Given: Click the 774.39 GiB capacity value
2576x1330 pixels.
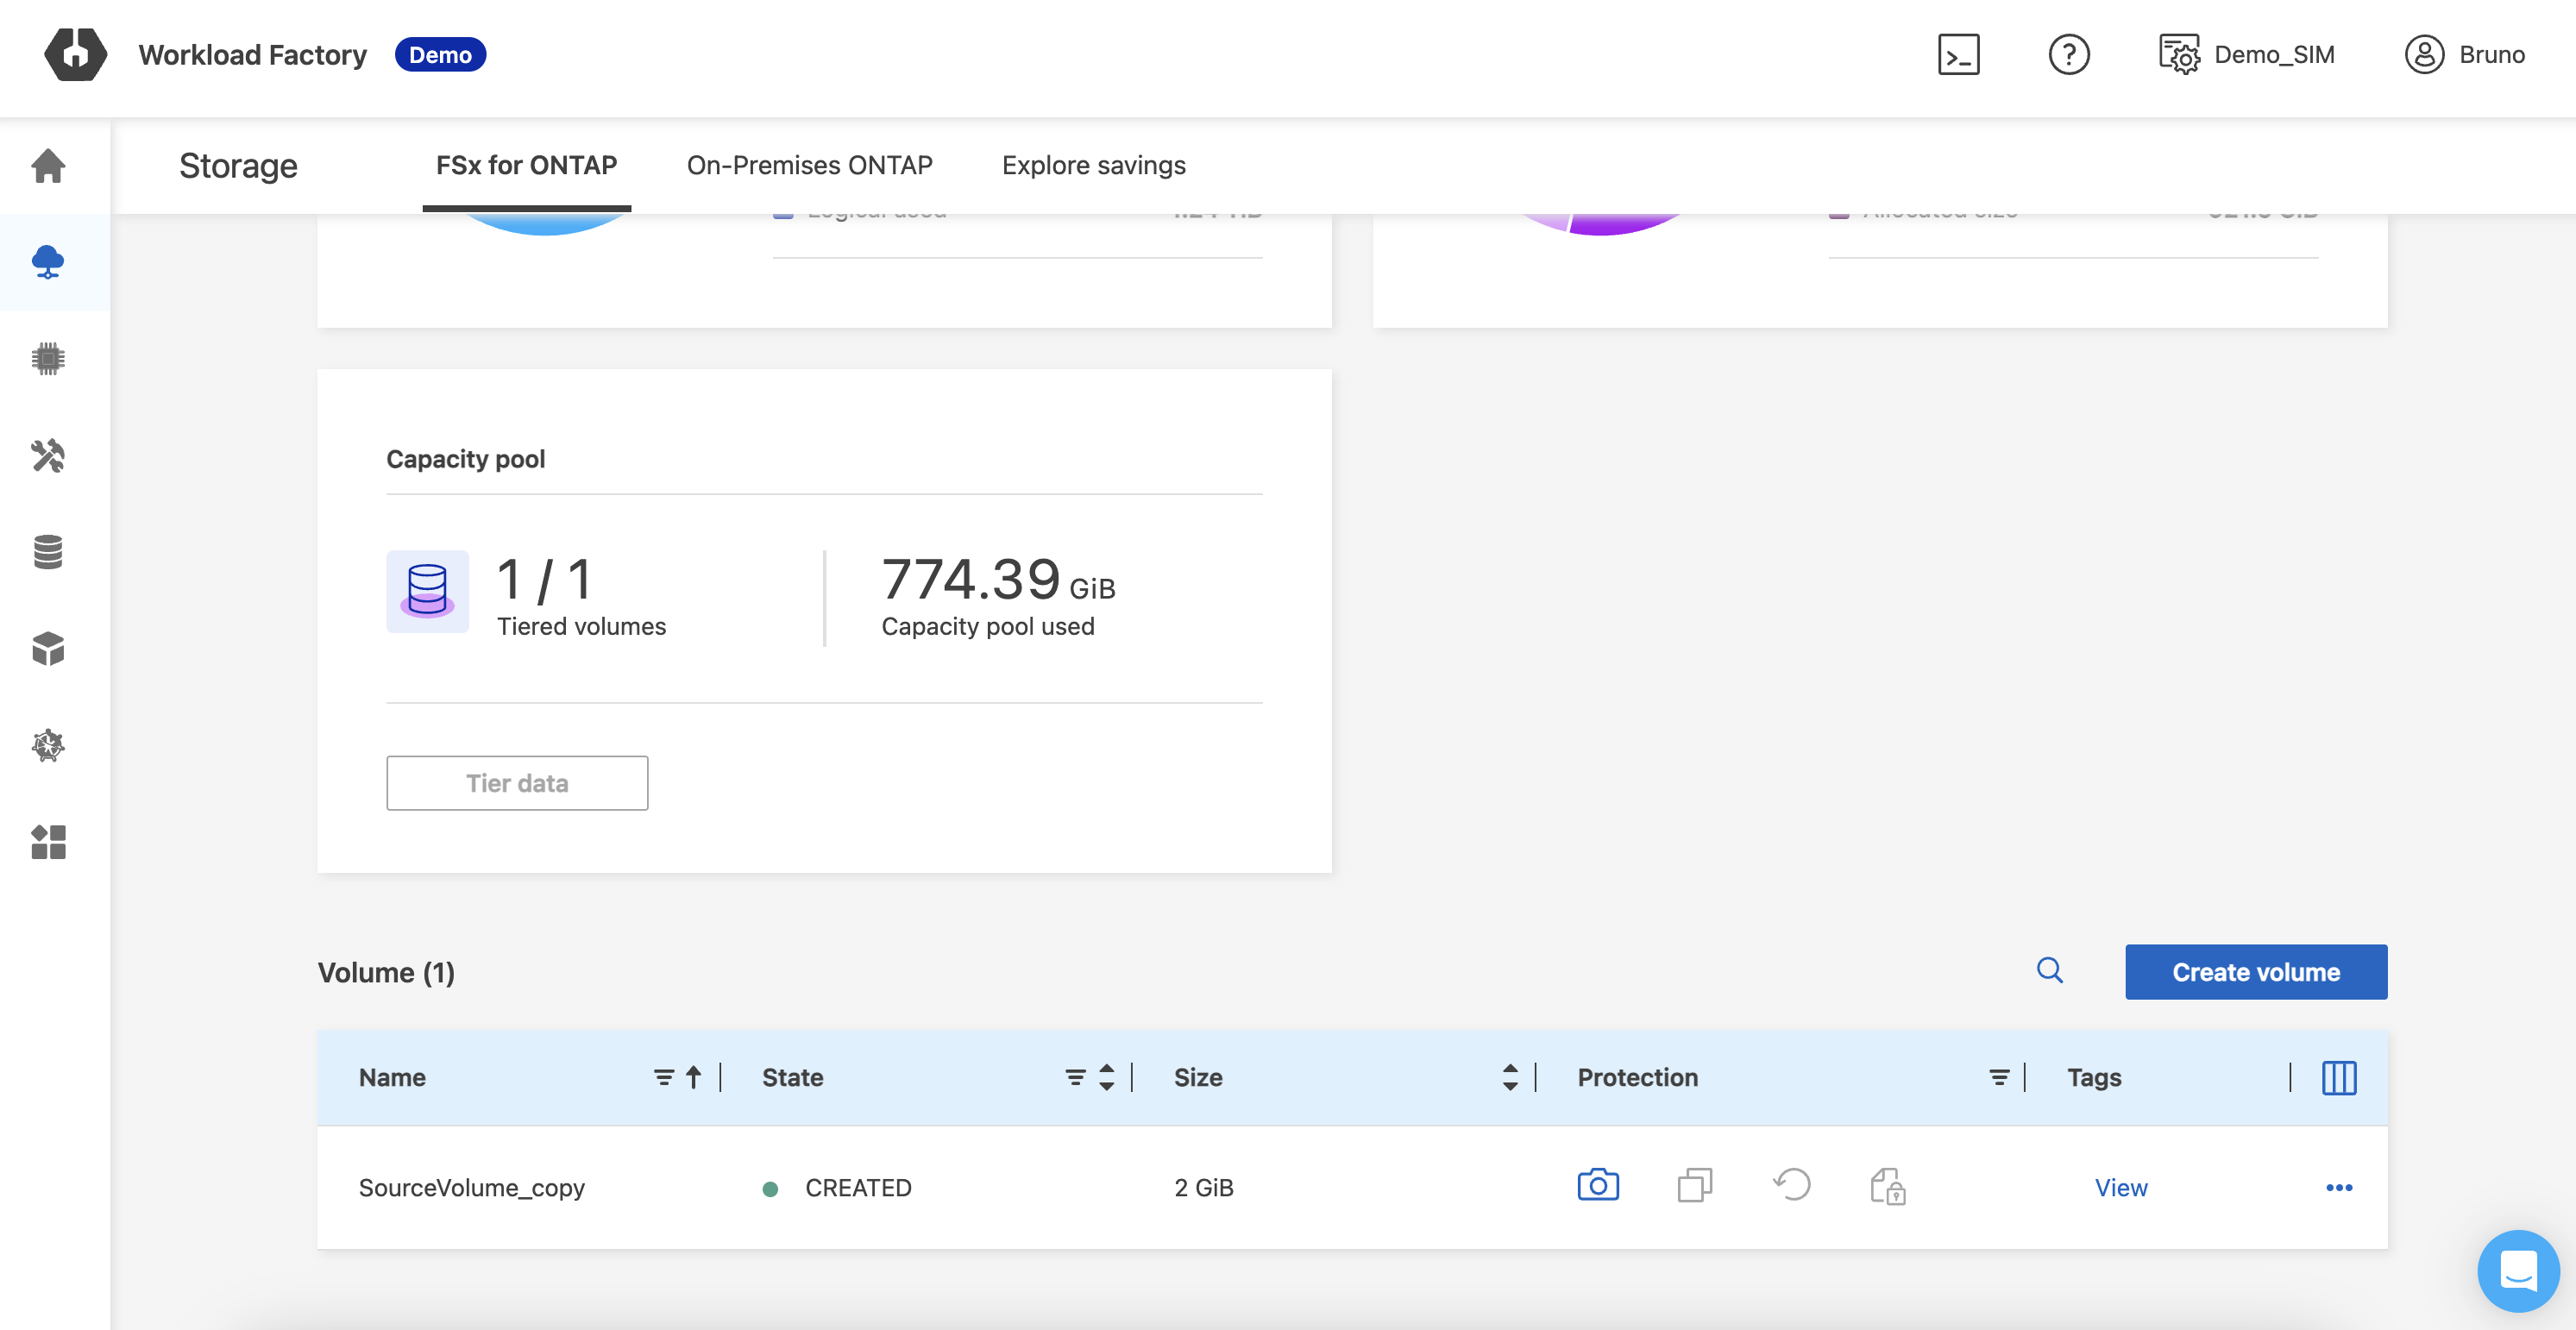Looking at the screenshot, I should tap(997, 579).
